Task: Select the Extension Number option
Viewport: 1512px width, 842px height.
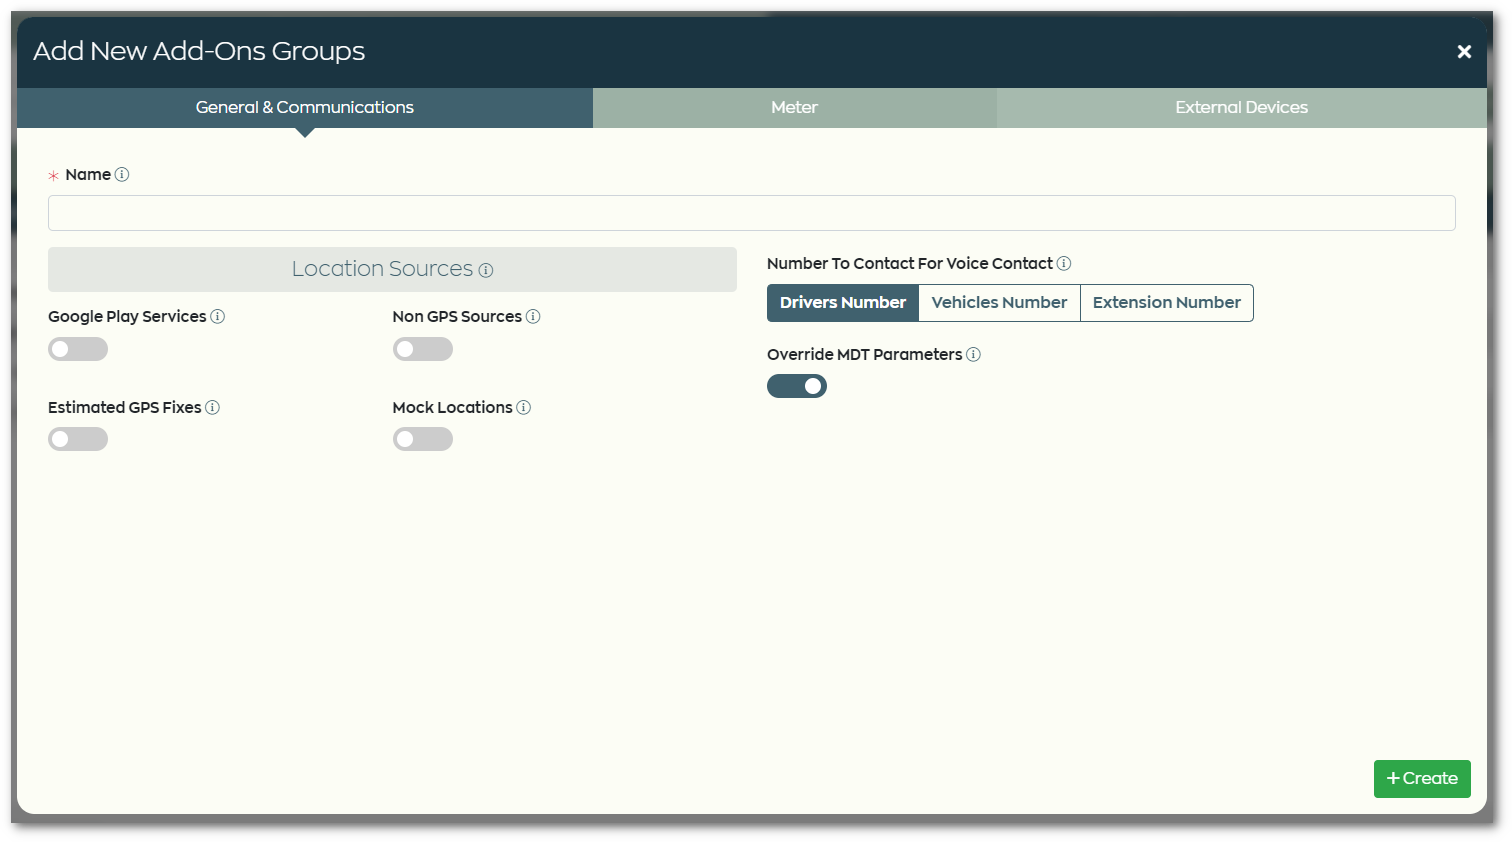Action: tap(1166, 303)
